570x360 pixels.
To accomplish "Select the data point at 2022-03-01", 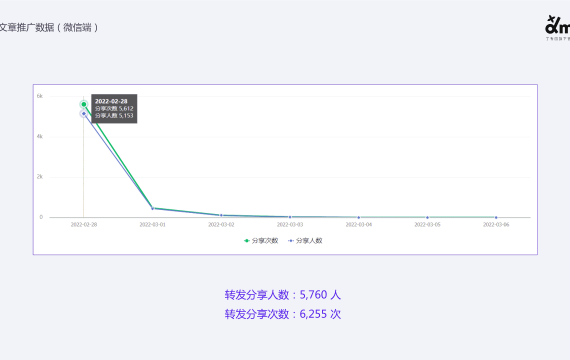I will [152, 208].
